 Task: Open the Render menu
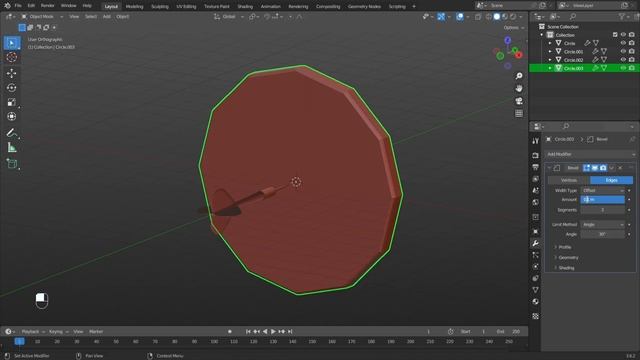(x=47, y=6)
